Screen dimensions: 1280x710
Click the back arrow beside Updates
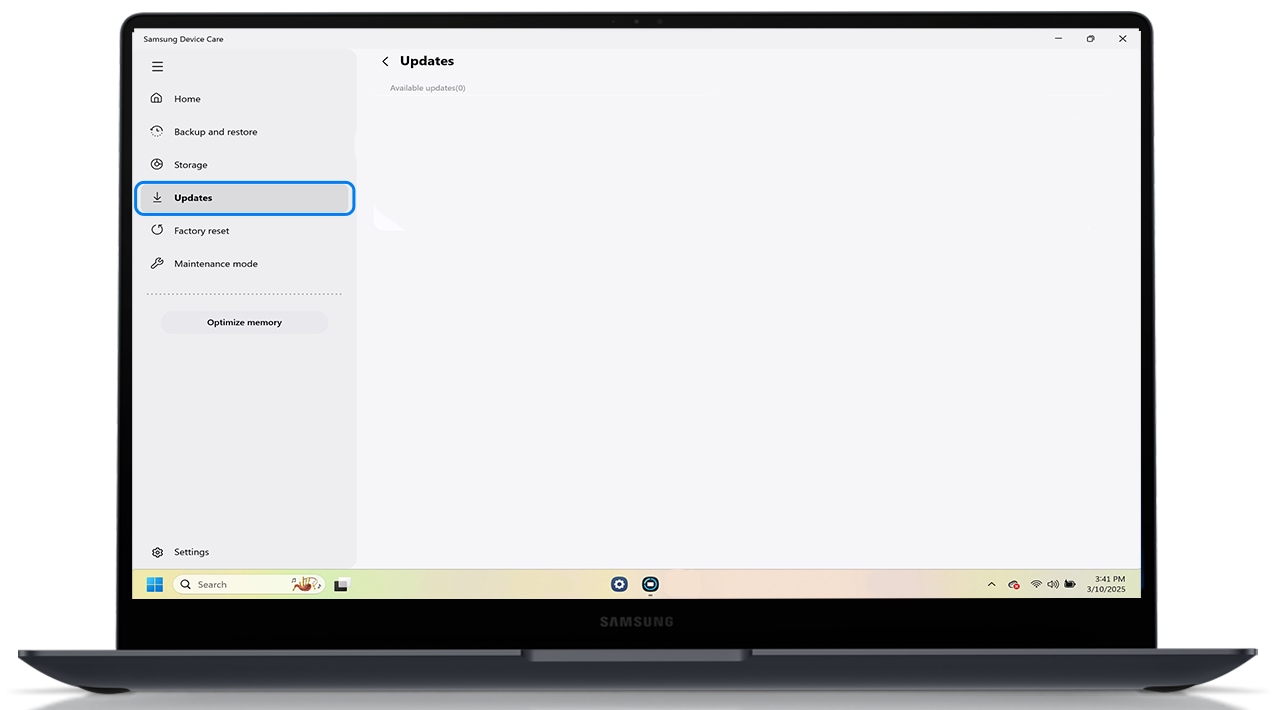click(385, 62)
